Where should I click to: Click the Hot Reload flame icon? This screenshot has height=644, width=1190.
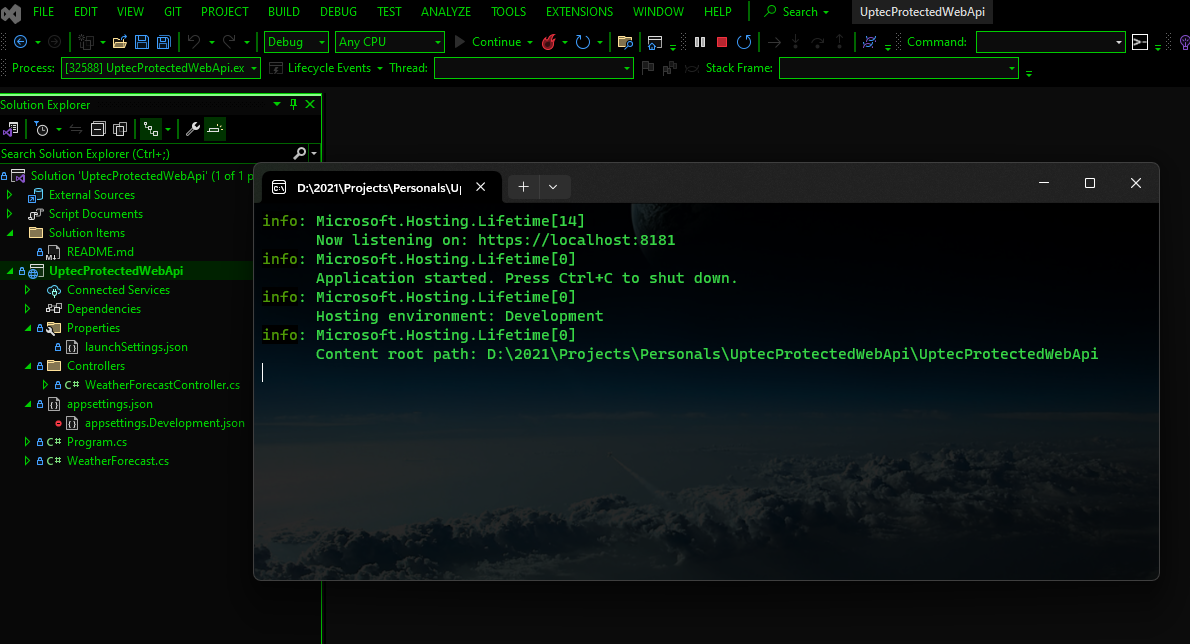tap(548, 42)
